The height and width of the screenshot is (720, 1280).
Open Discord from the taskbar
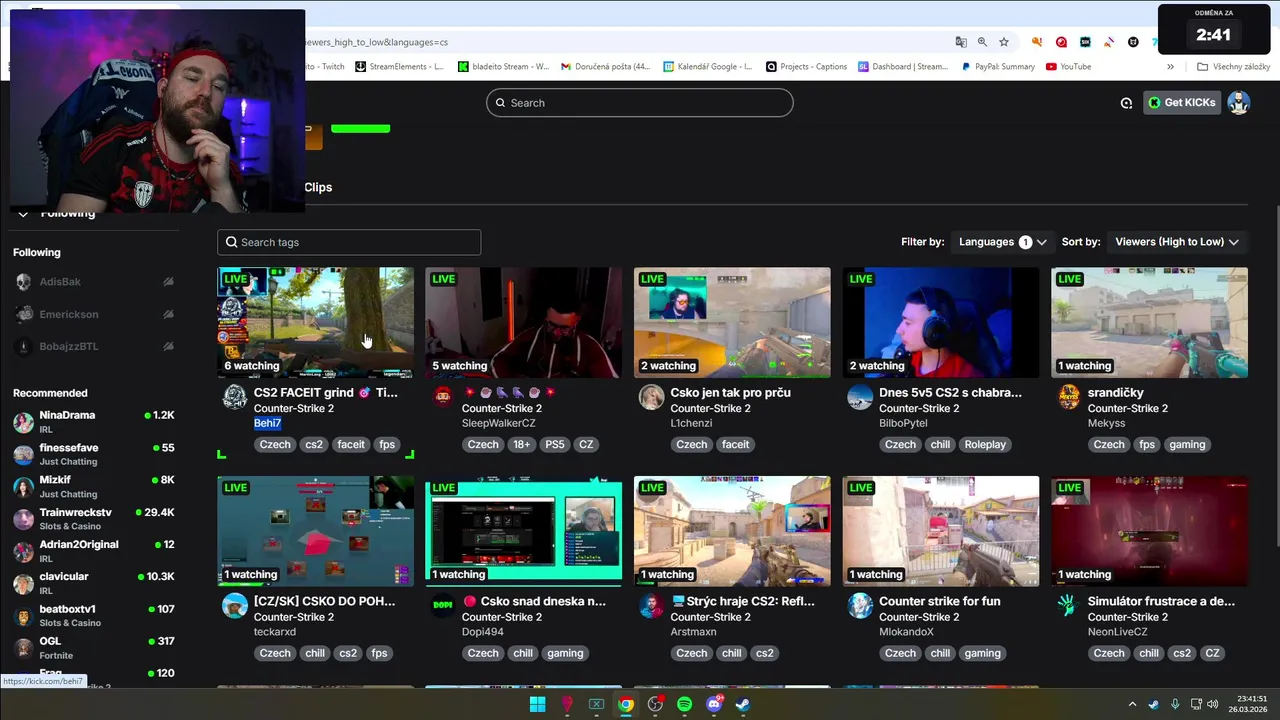point(714,704)
